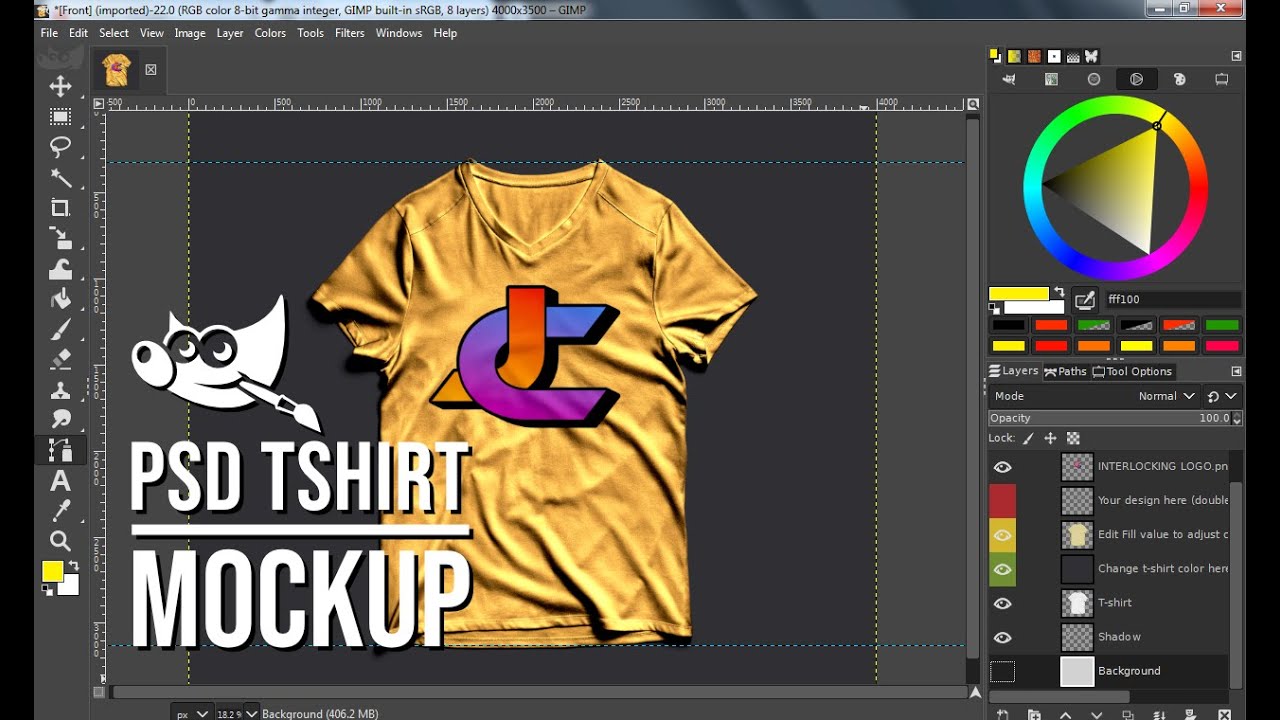1280x720 pixels.
Task: Toggle lock position and size
Action: (x=1050, y=438)
